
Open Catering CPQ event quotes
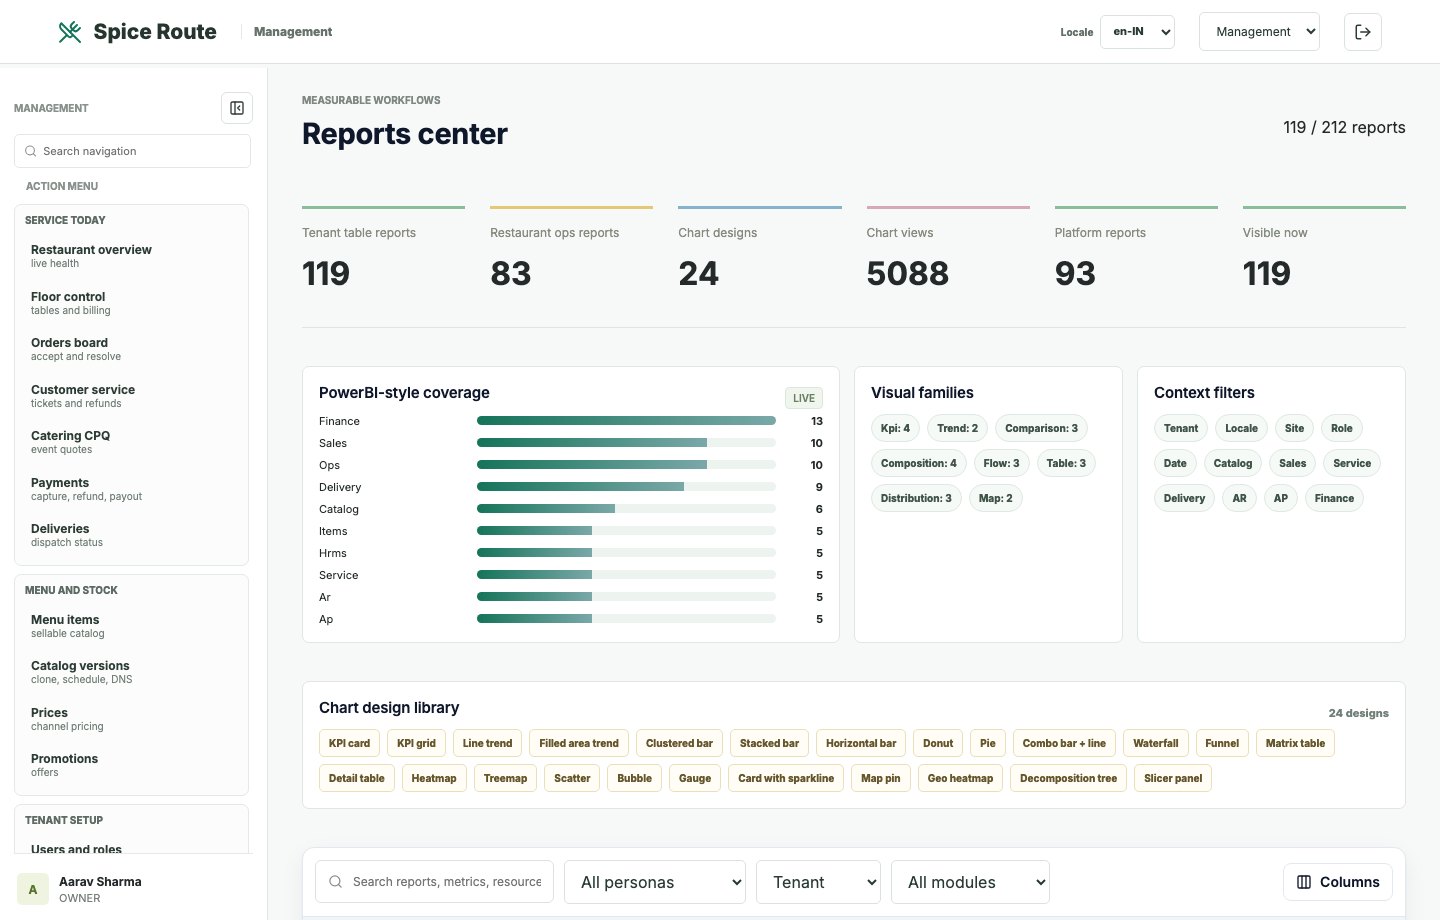tap(131, 442)
